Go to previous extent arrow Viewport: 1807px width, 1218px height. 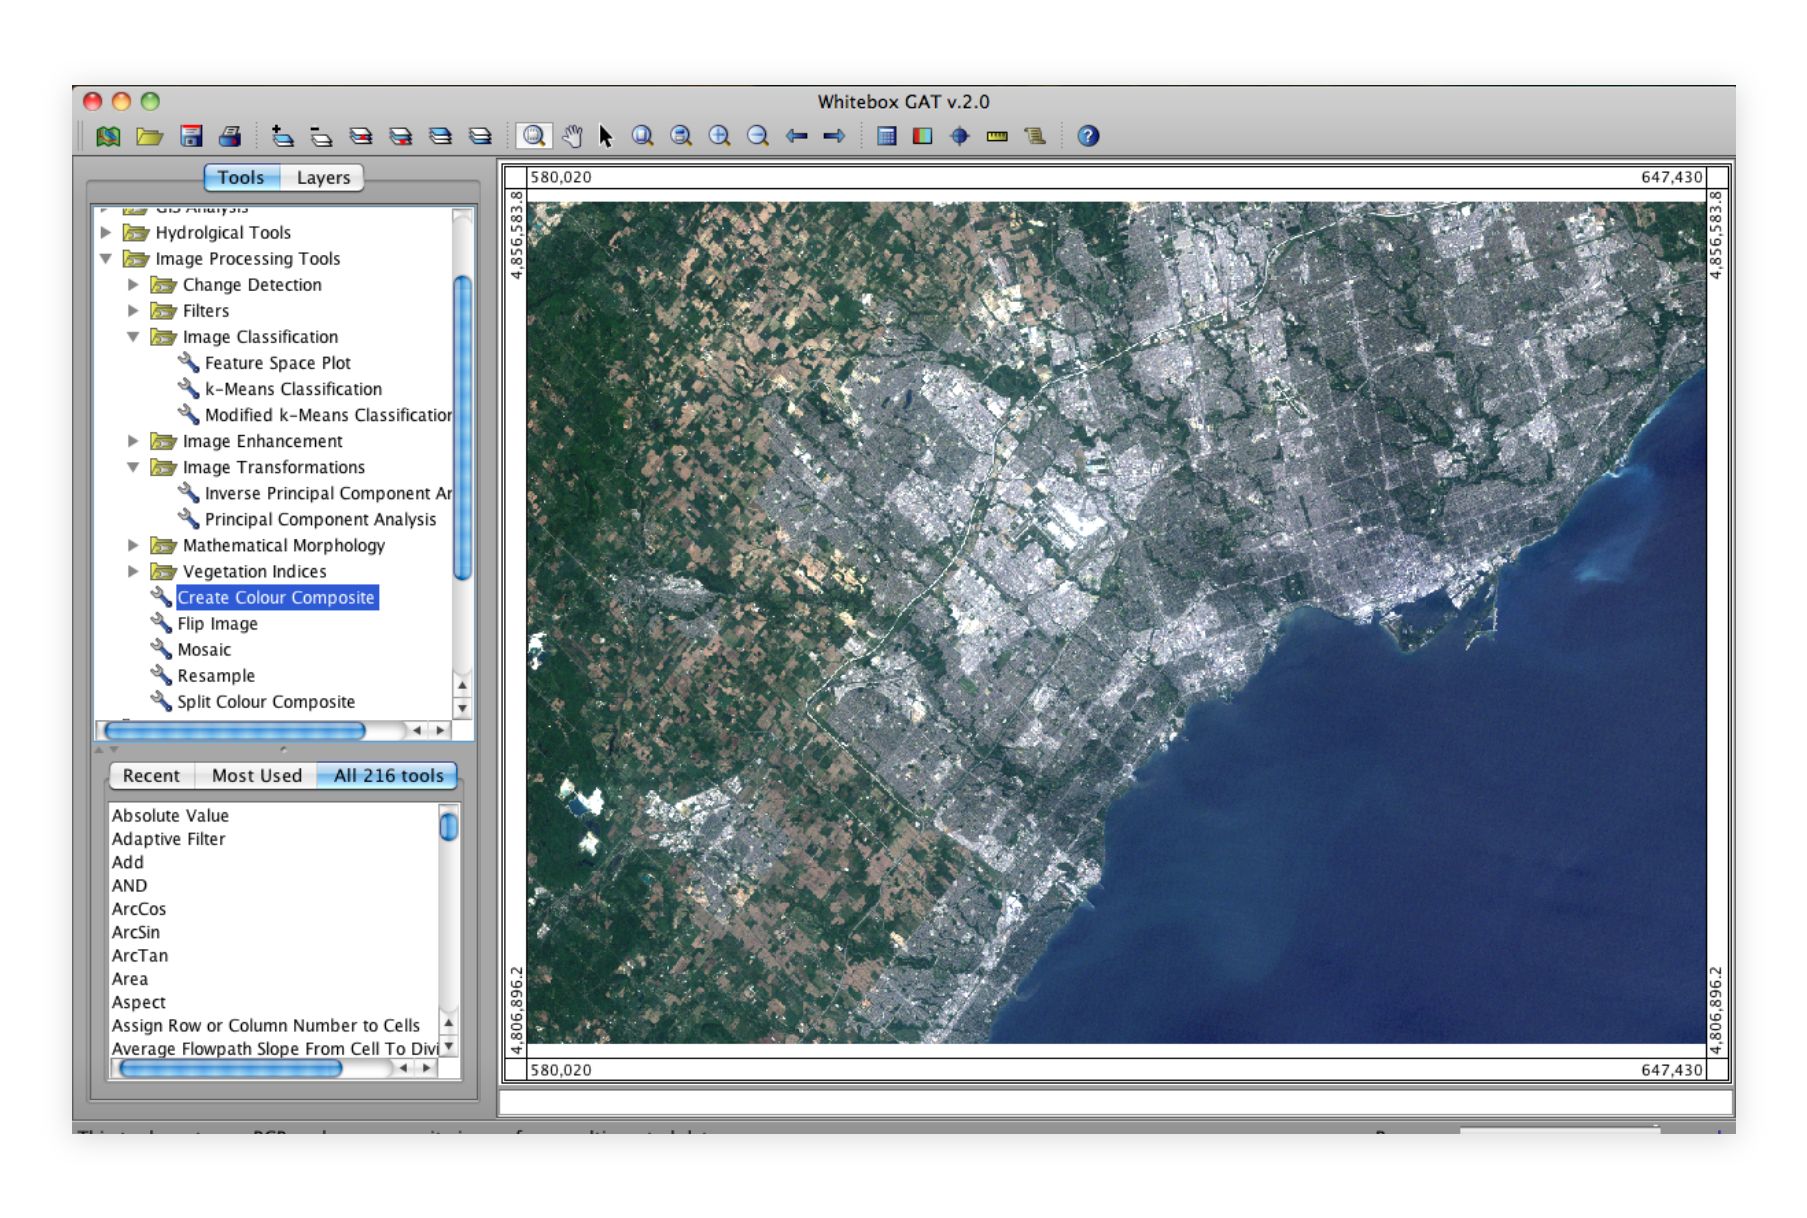[796, 136]
